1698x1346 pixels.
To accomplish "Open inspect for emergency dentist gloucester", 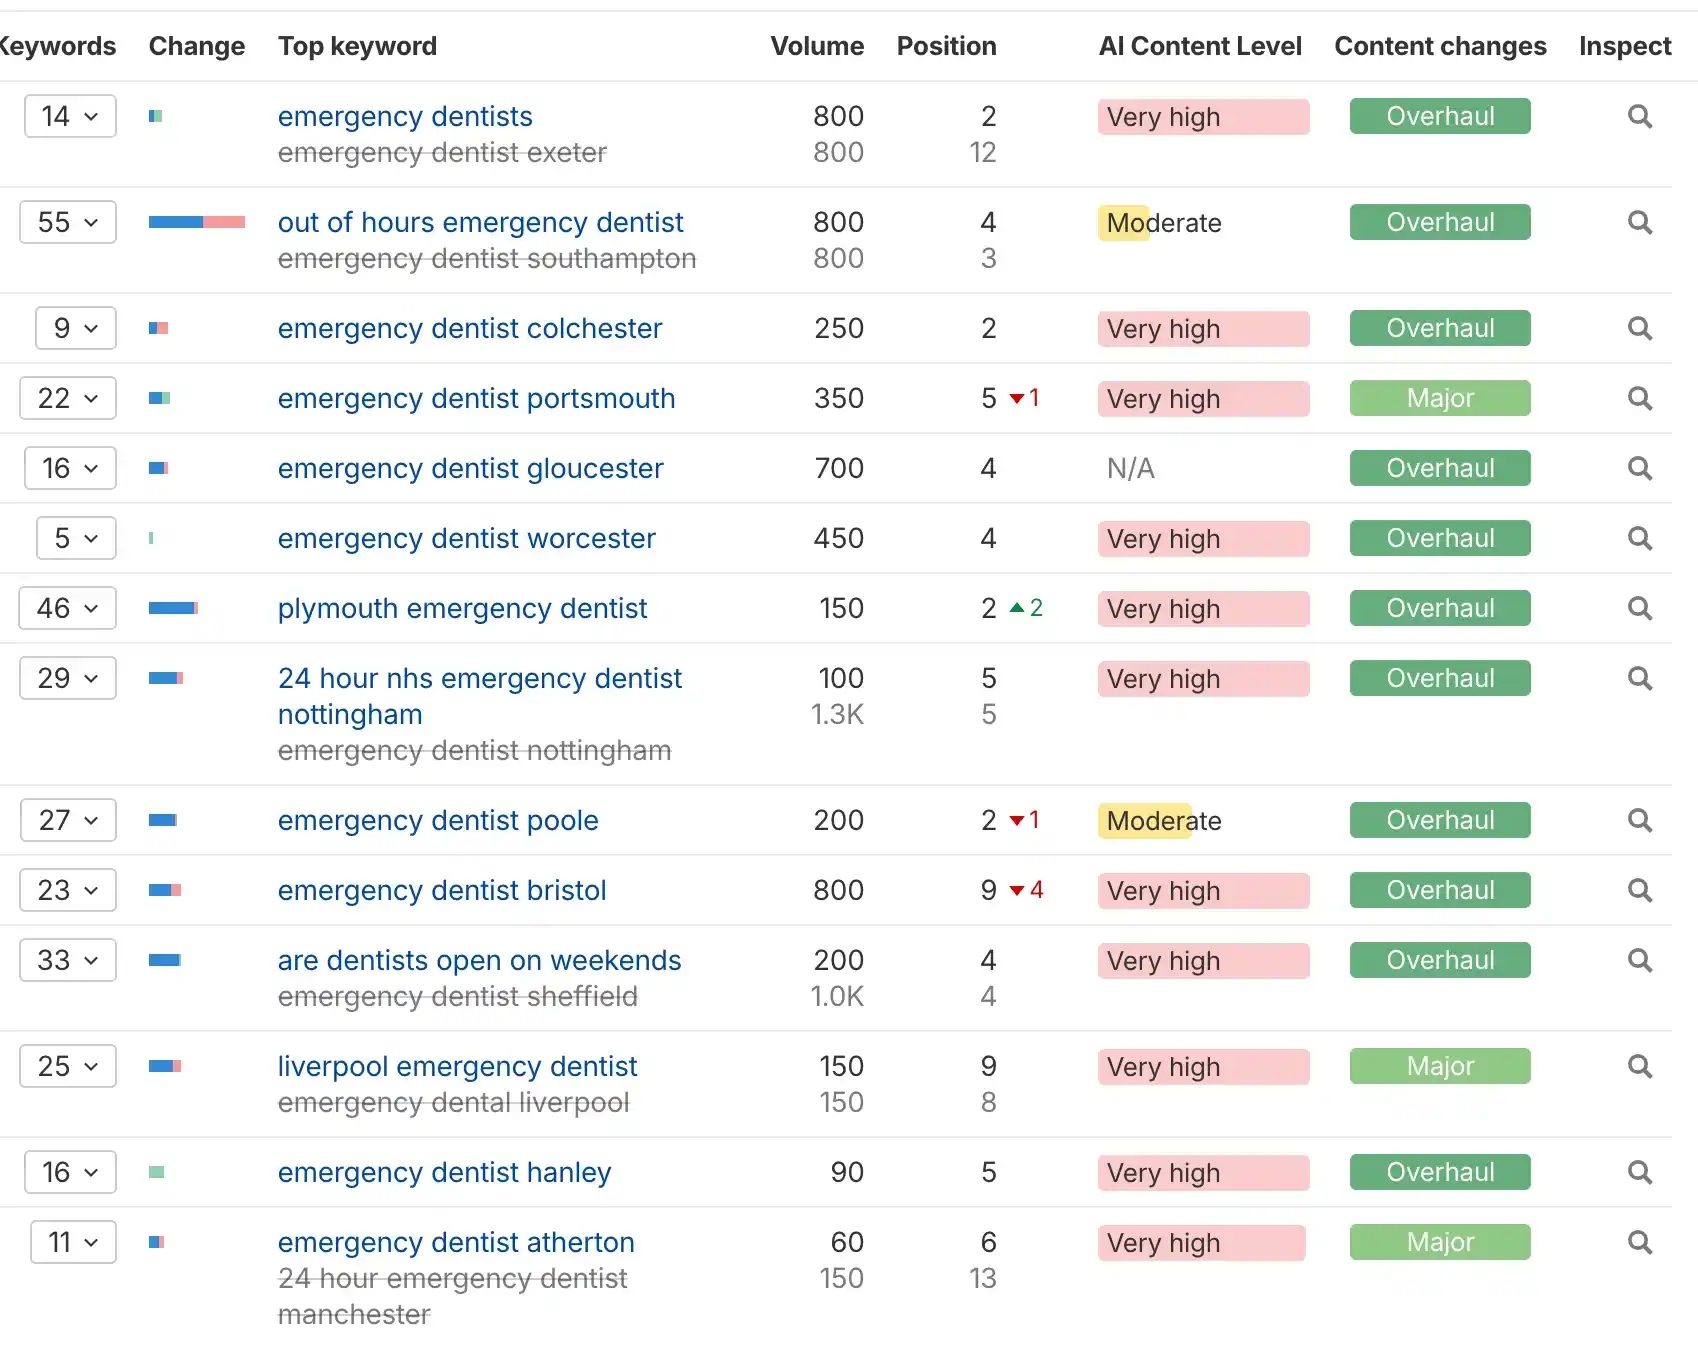I will click(x=1639, y=469).
